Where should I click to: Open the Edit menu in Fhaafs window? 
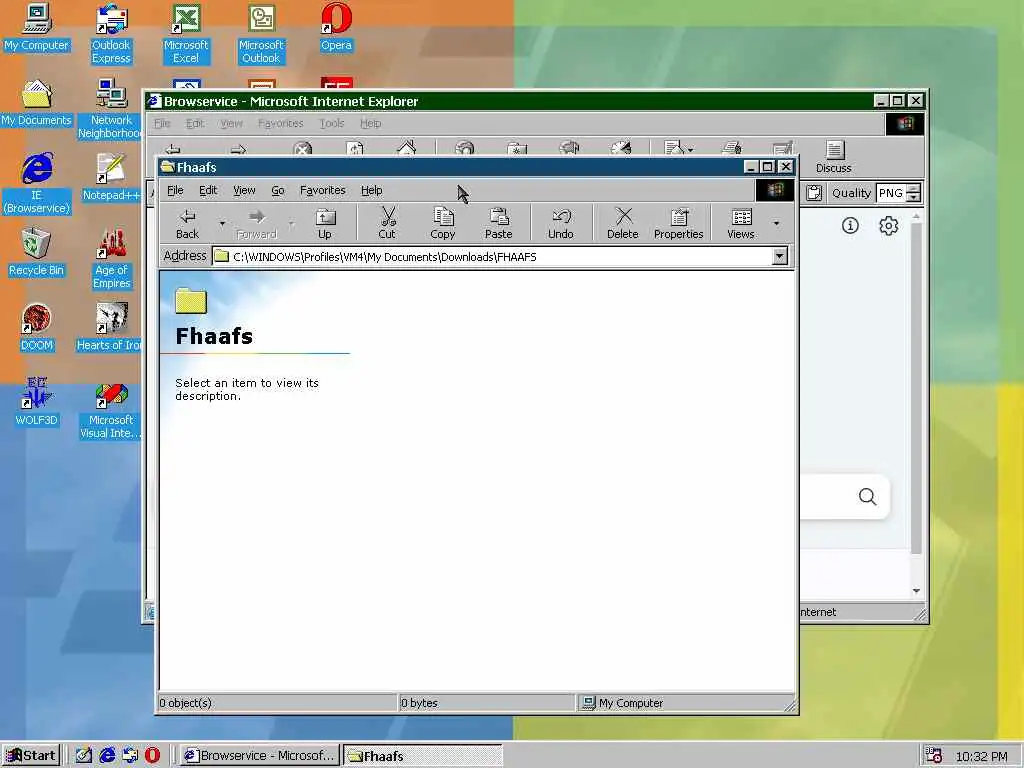[x=208, y=191]
